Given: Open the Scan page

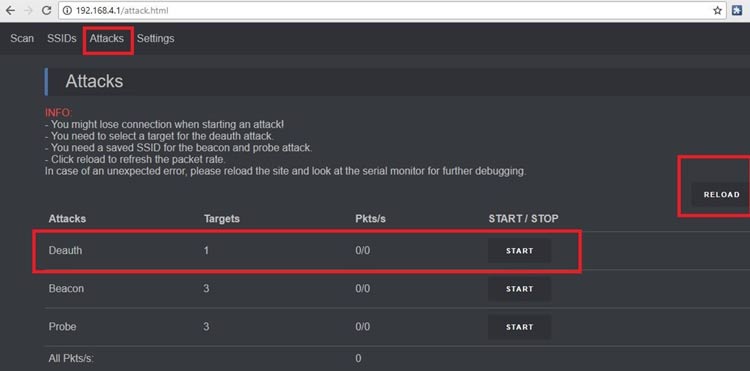Looking at the screenshot, I should [x=22, y=38].
